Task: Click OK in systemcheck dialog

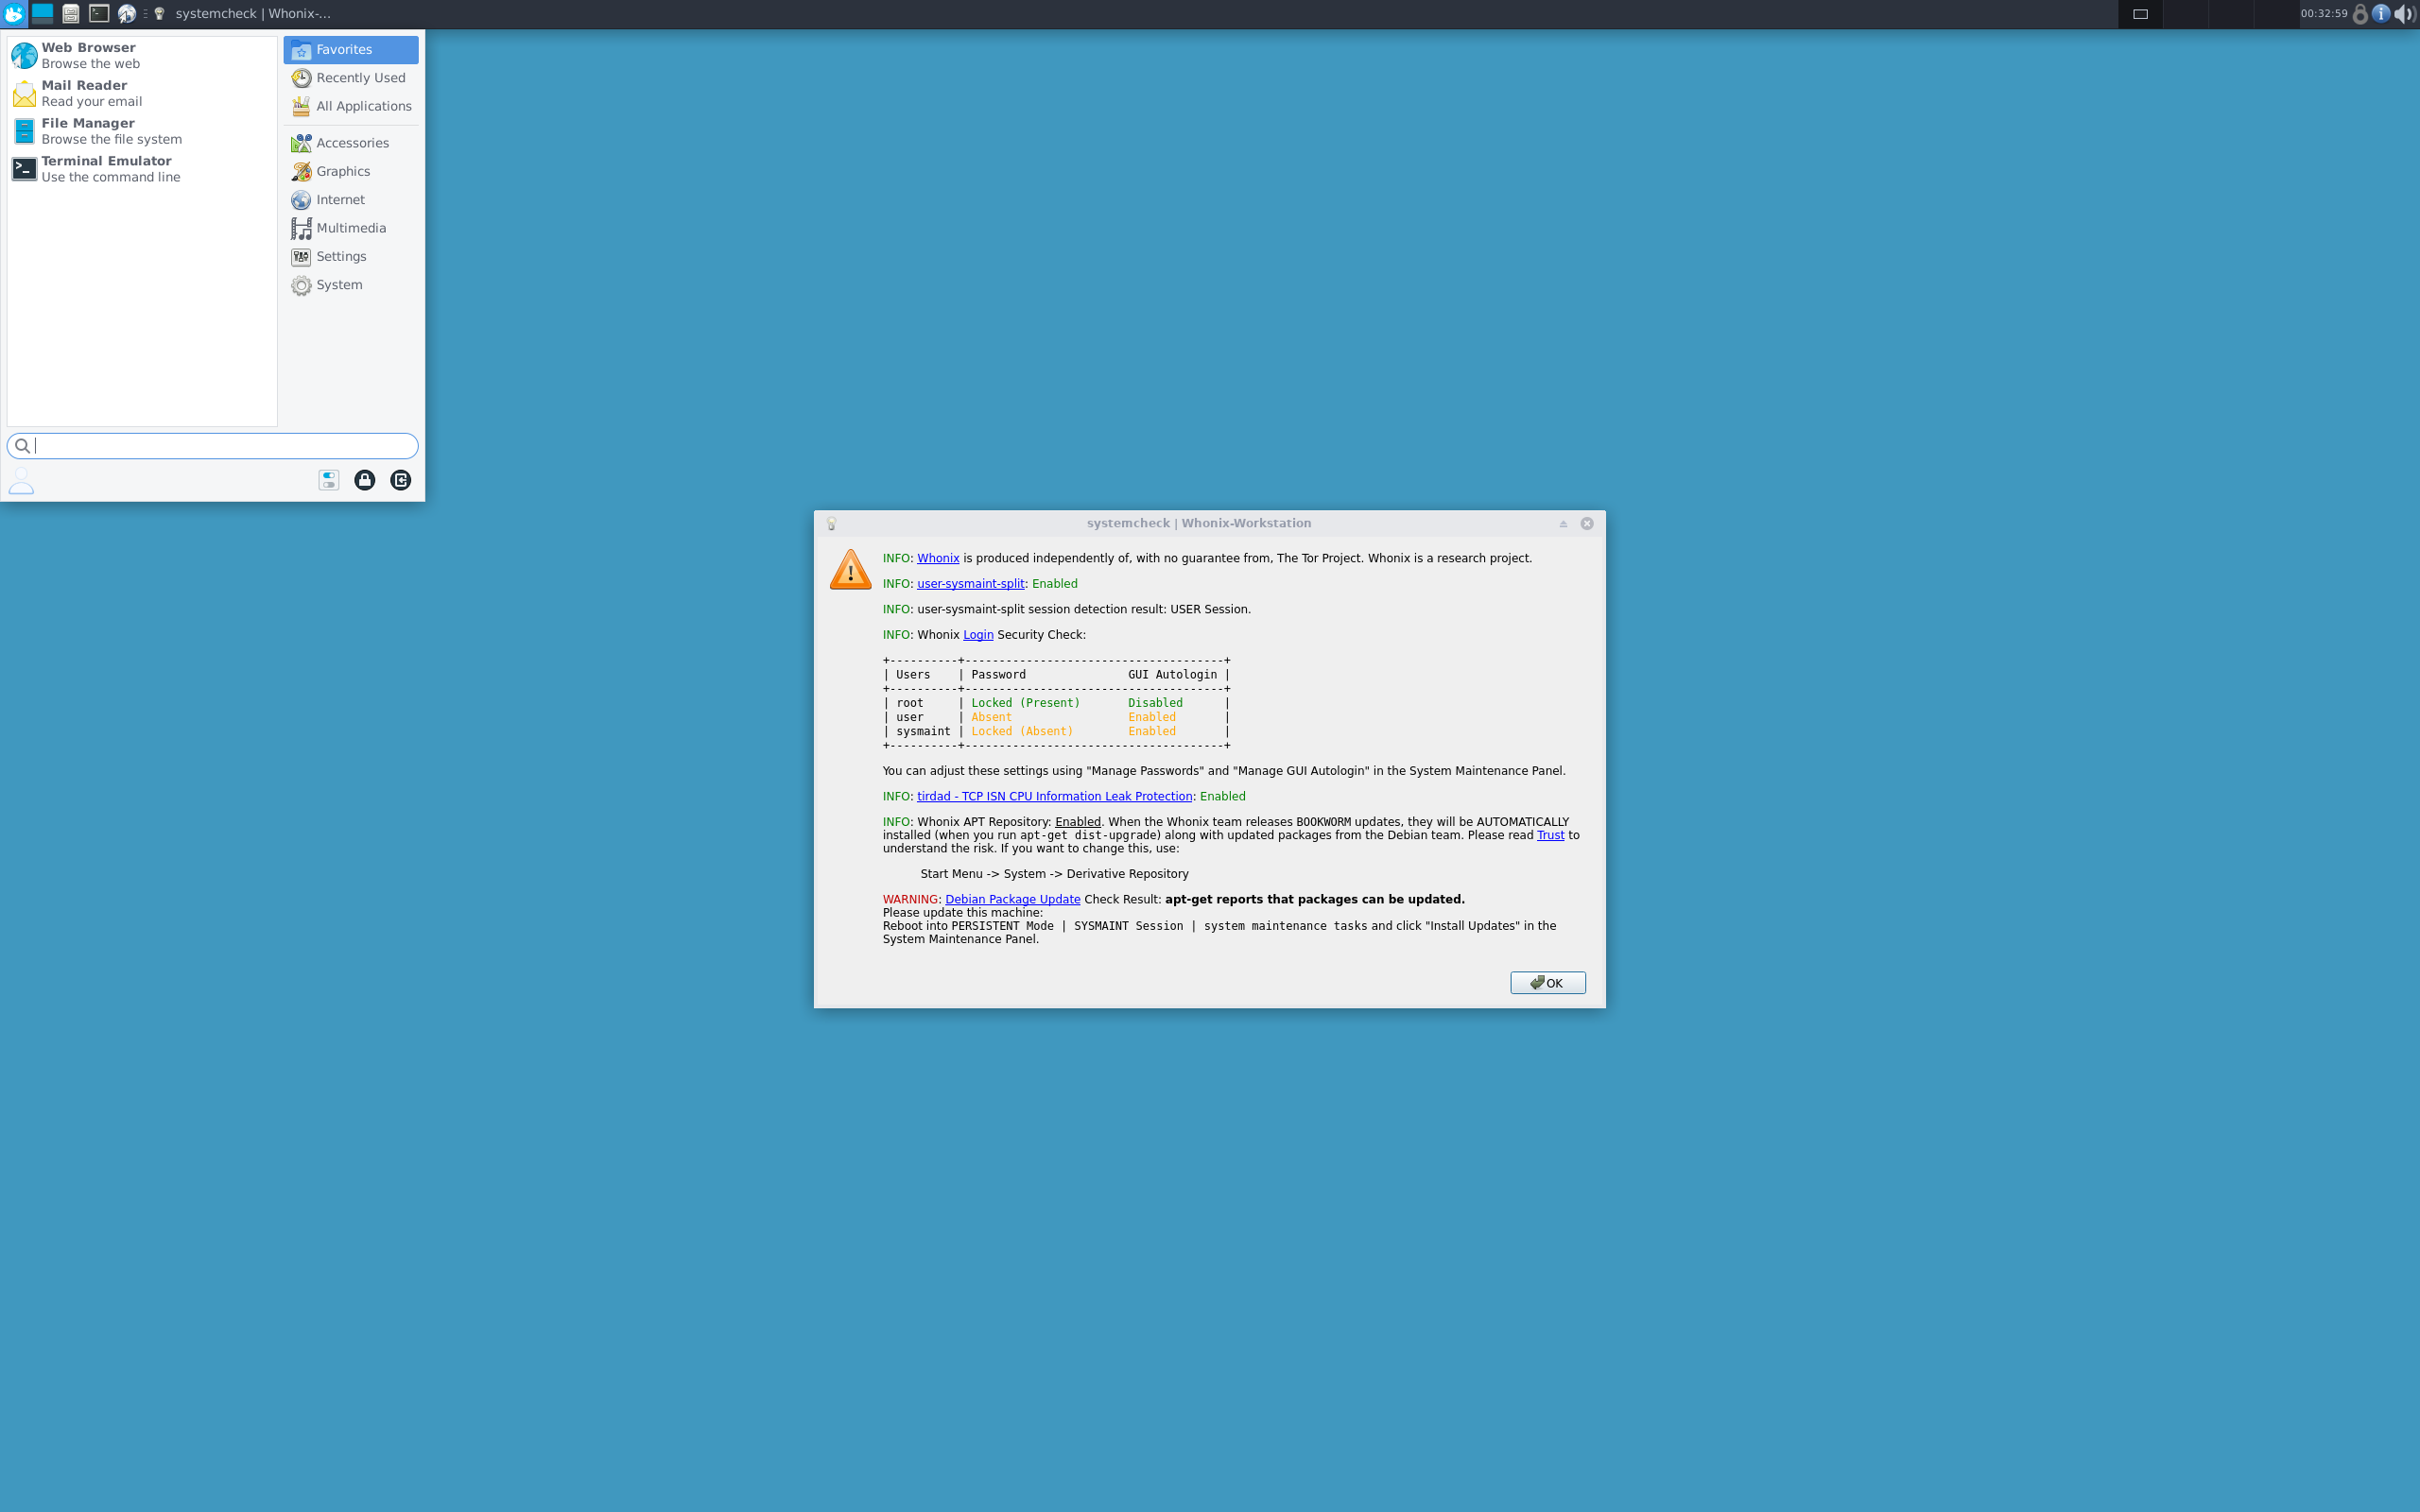Action: (1547, 983)
